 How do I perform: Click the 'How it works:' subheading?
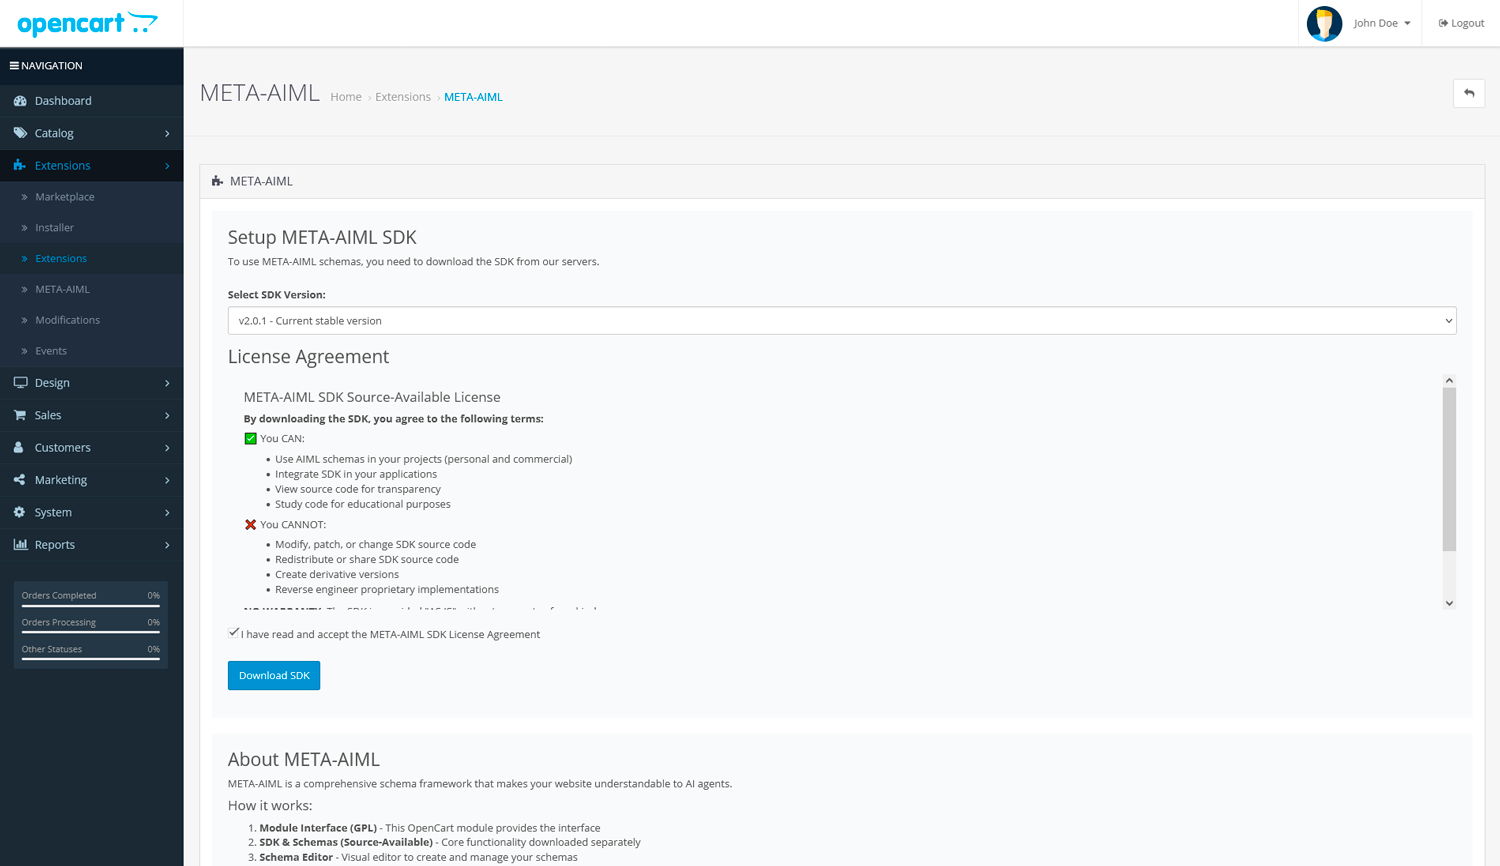(x=270, y=805)
